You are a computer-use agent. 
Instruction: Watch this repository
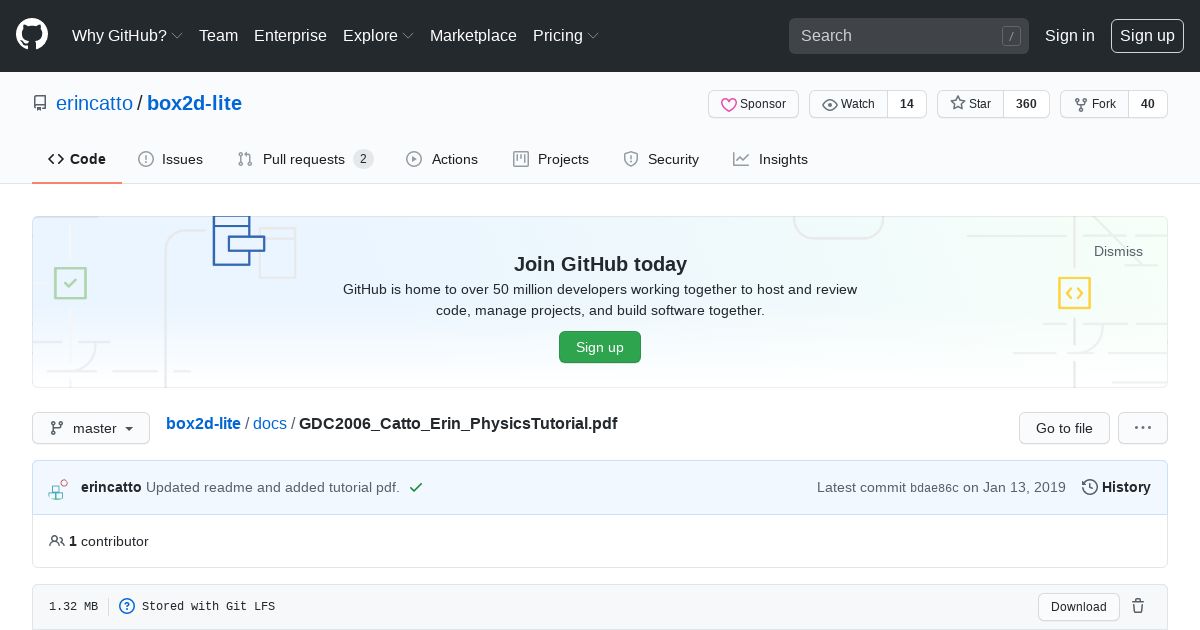848,104
